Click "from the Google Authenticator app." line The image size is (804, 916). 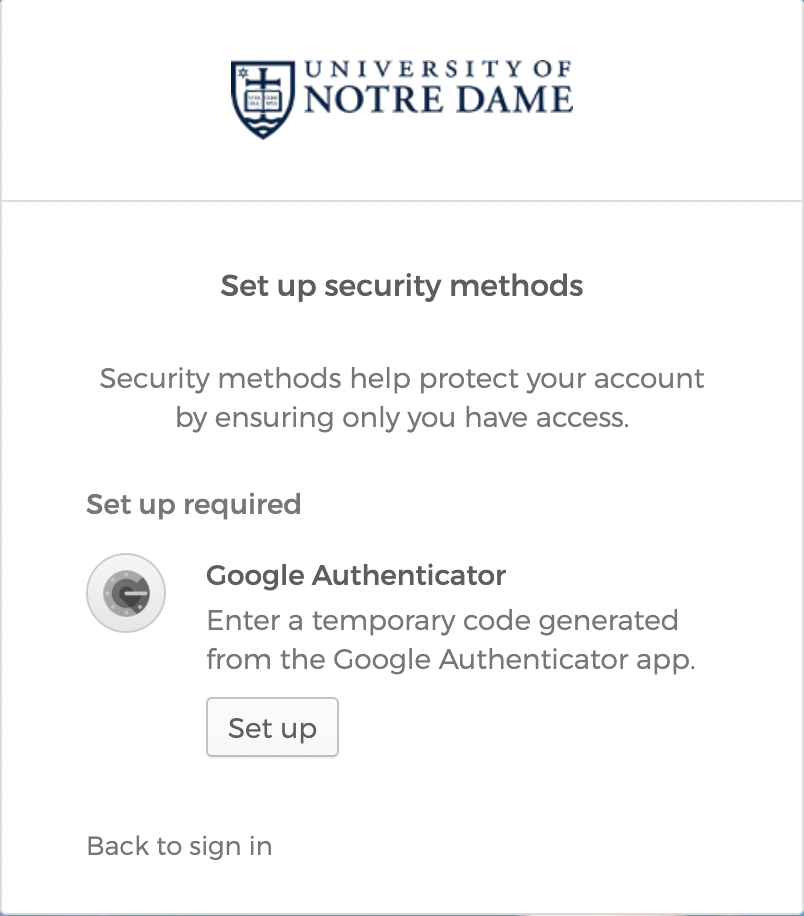click(450, 660)
